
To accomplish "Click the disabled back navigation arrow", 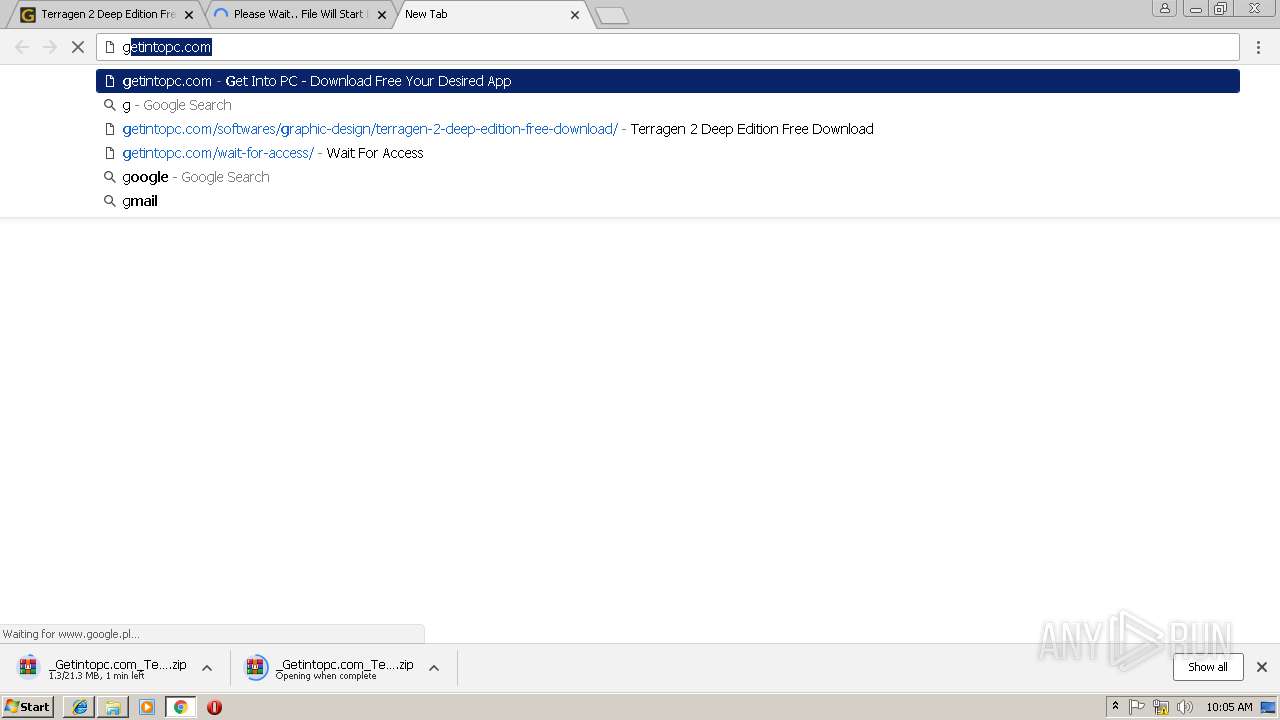I will (22, 47).
